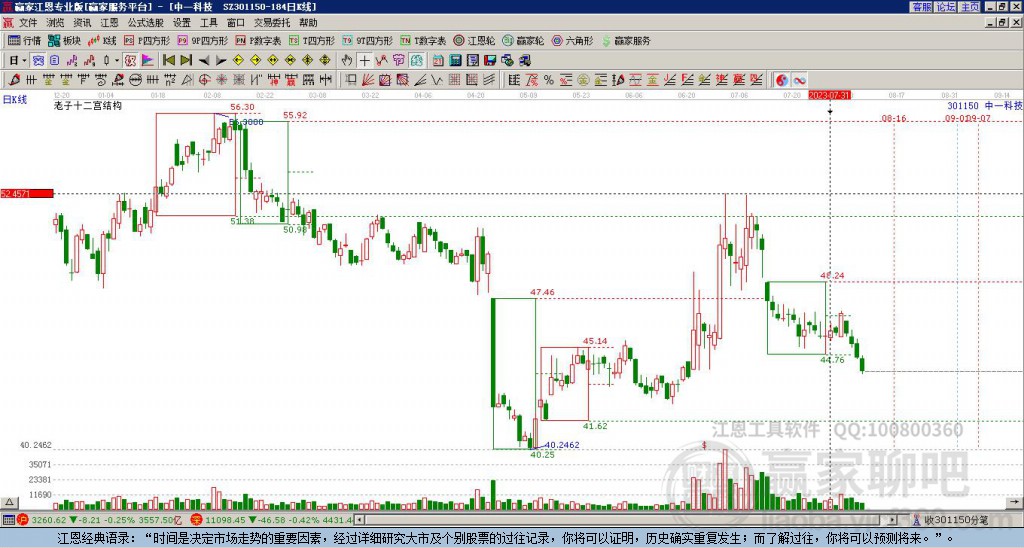Click the black left arrow step icon
The image size is (1024, 548).
204,60
